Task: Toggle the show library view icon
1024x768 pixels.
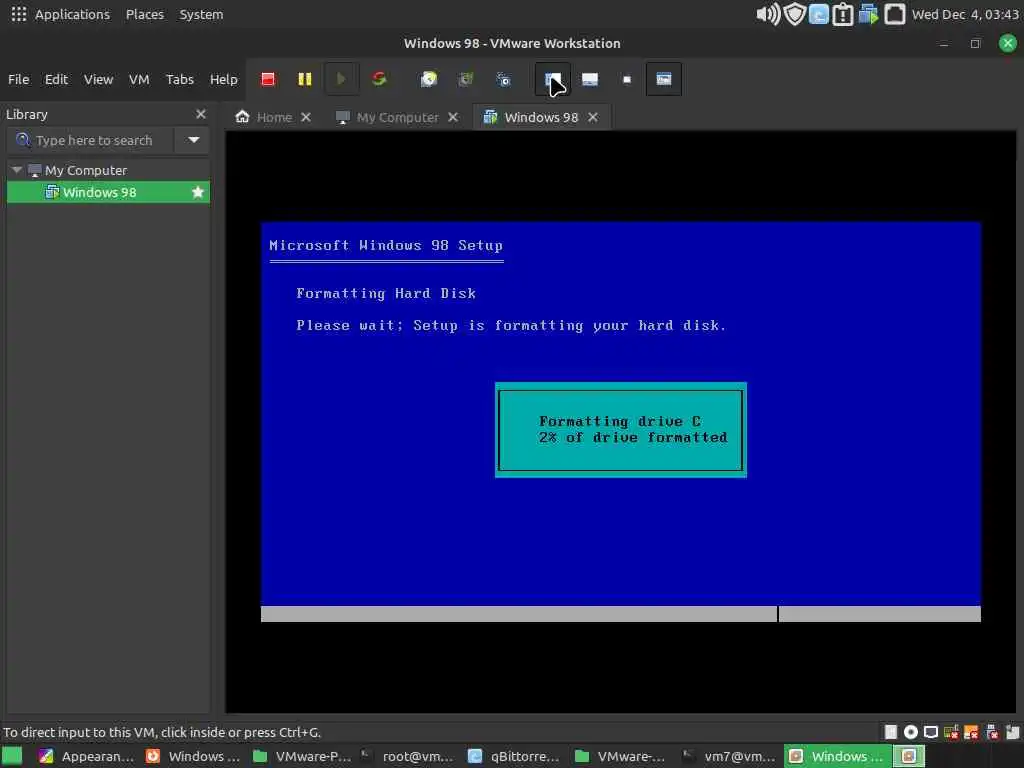Action: point(552,79)
